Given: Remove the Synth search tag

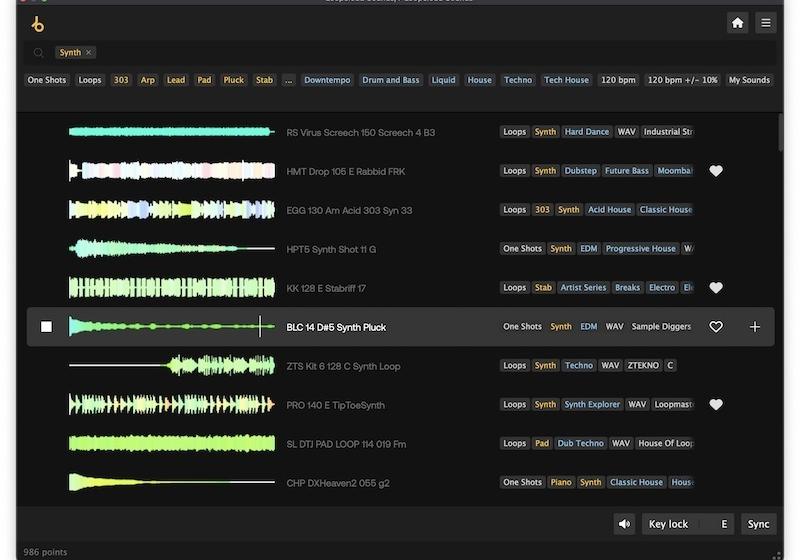Looking at the screenshot, I should coord(89,53).
